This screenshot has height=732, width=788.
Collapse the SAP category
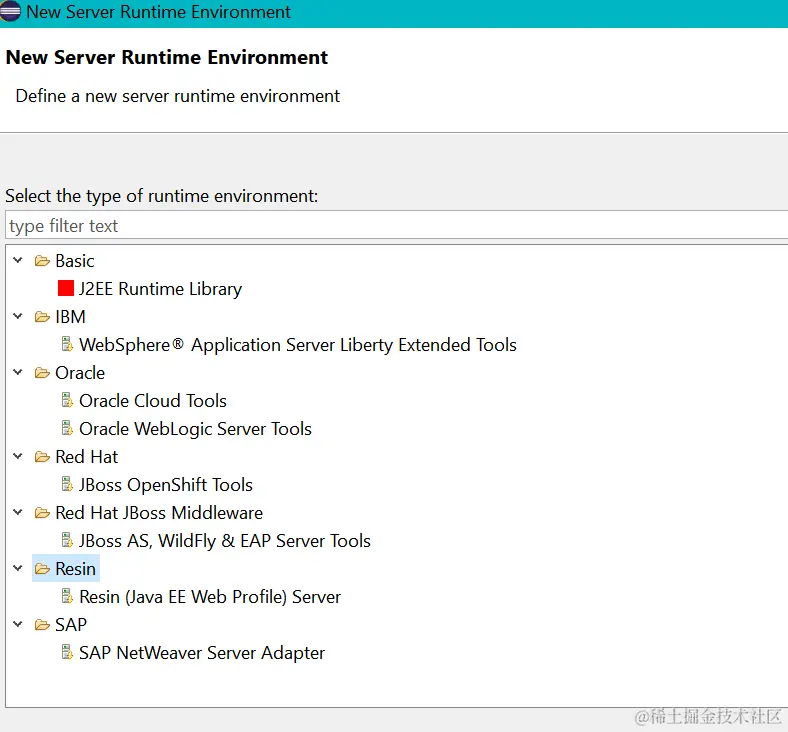tap(18, 624)
